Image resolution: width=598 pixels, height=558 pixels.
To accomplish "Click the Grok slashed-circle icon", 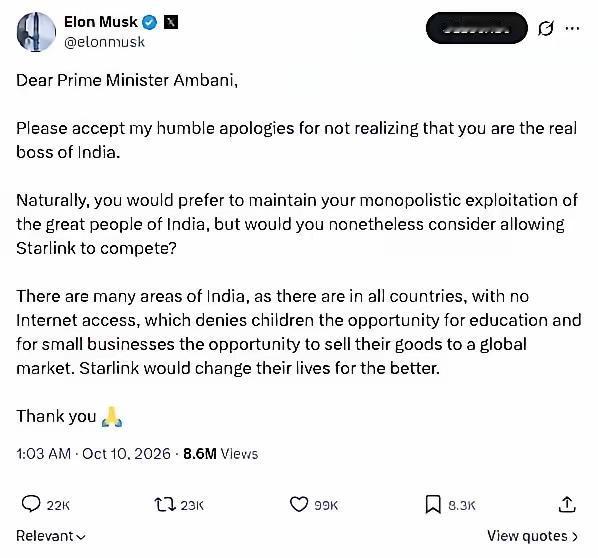I will 545,28.
